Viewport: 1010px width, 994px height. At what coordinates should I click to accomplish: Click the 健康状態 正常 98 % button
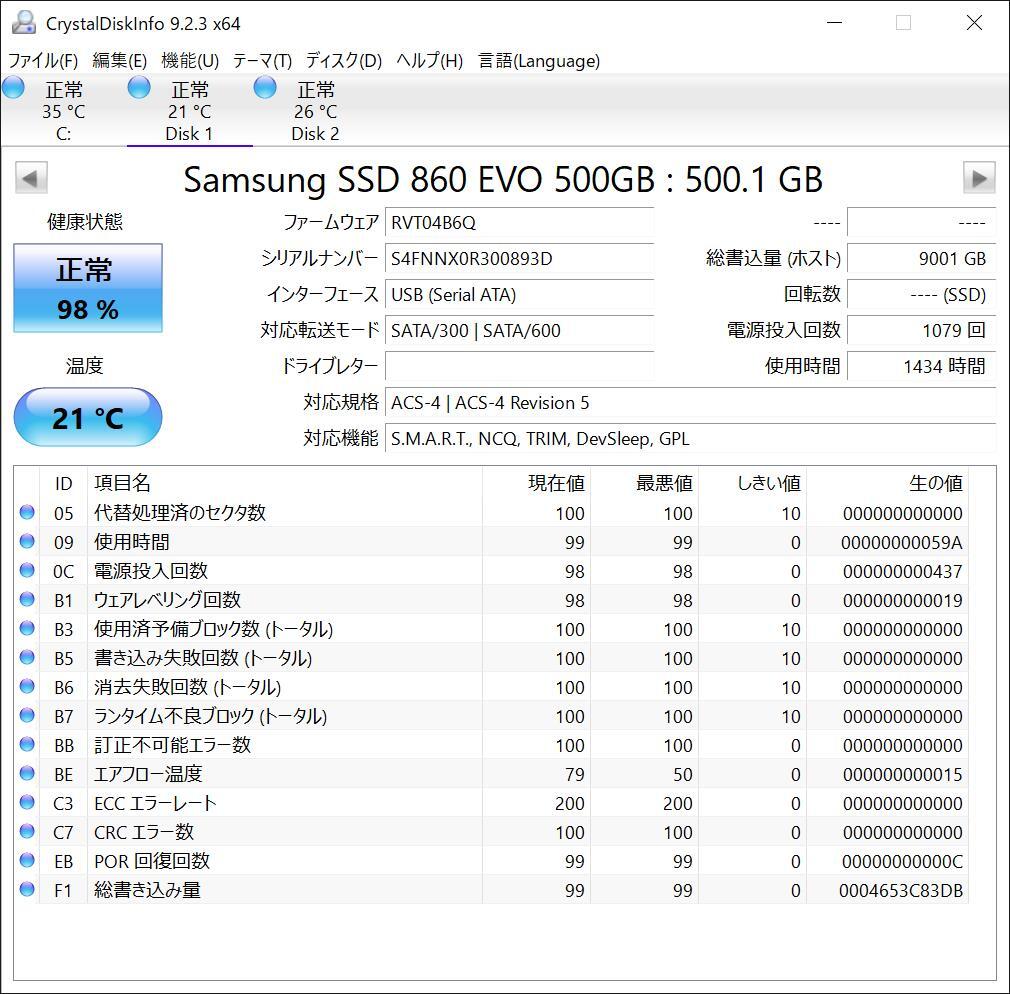point(88,288)
